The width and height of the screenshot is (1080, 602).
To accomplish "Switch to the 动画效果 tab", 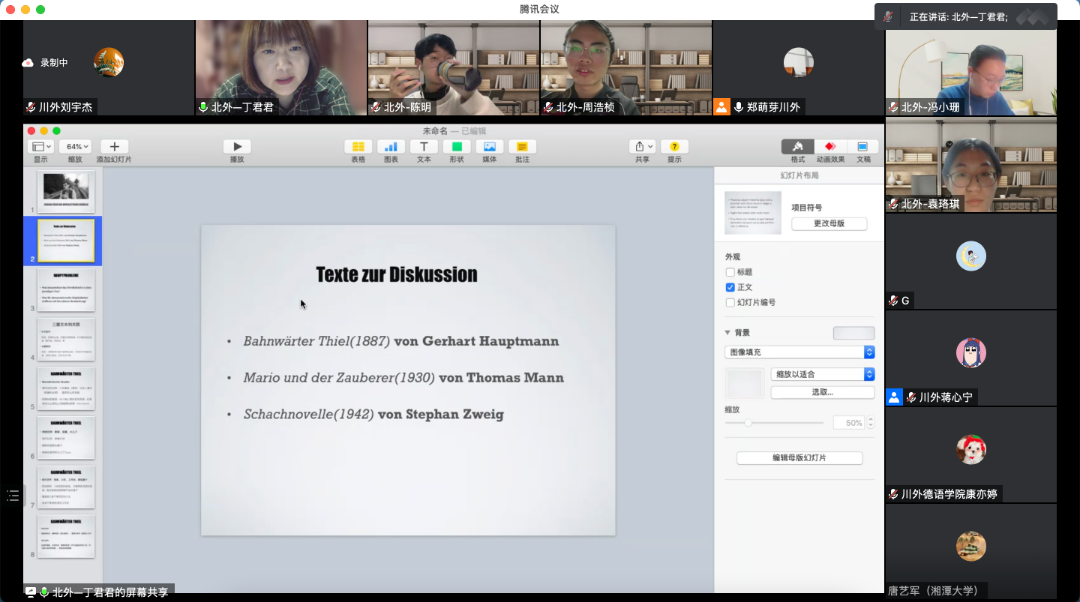I will click(x=830, y=147).
